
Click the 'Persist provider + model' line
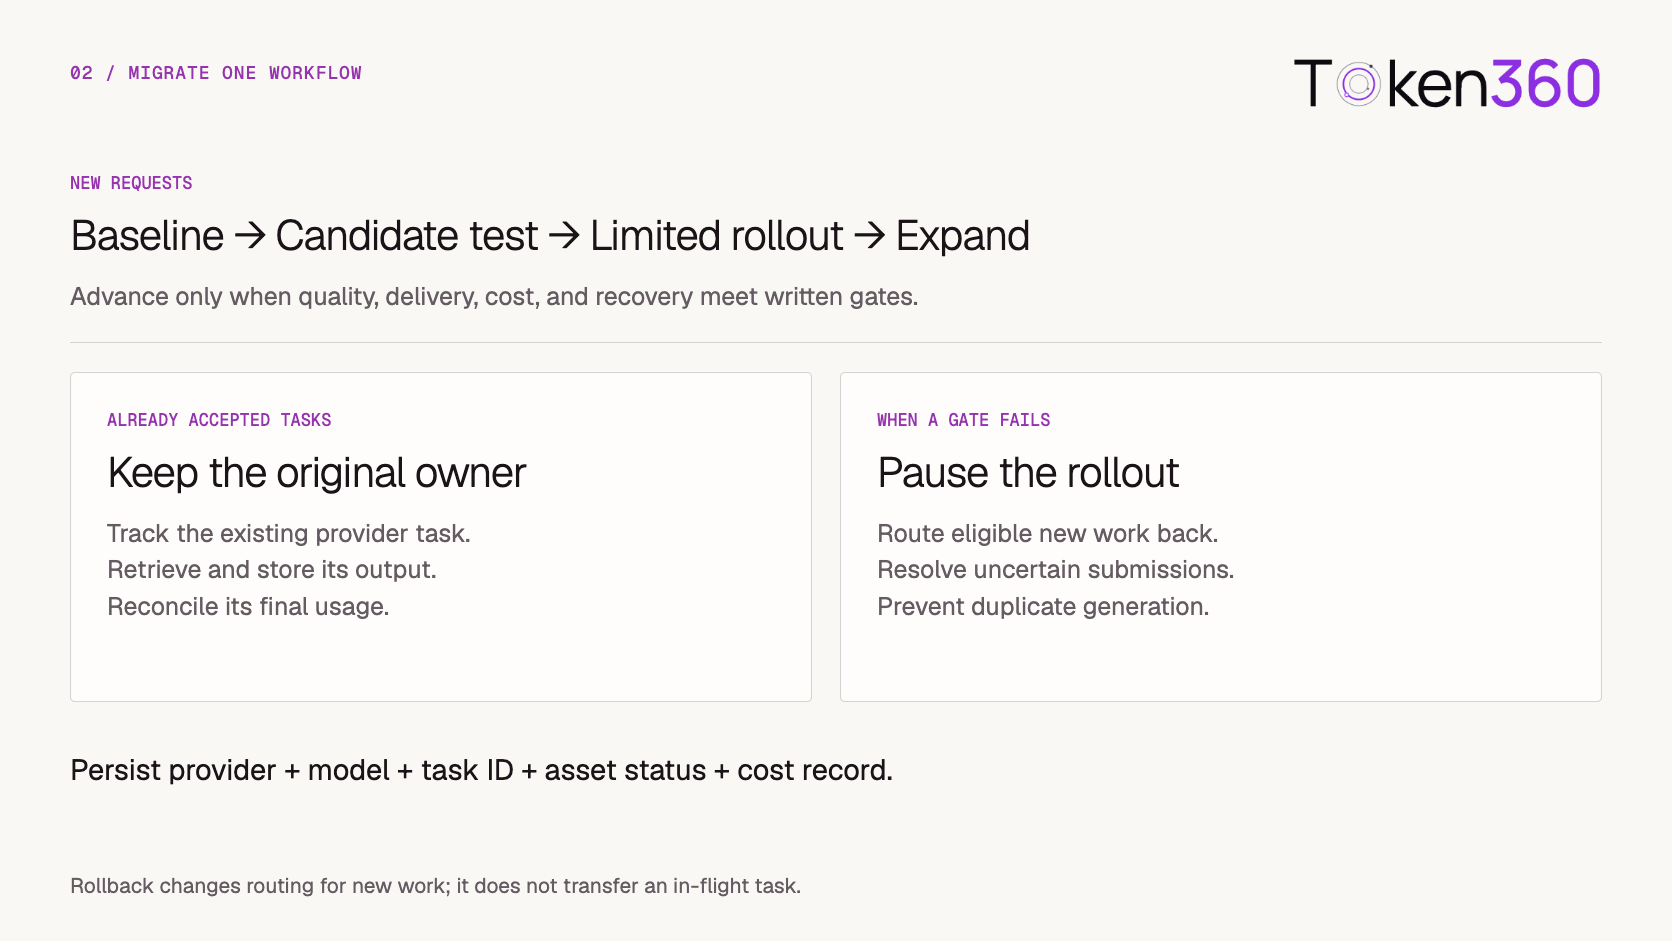(x=481, y=771)
